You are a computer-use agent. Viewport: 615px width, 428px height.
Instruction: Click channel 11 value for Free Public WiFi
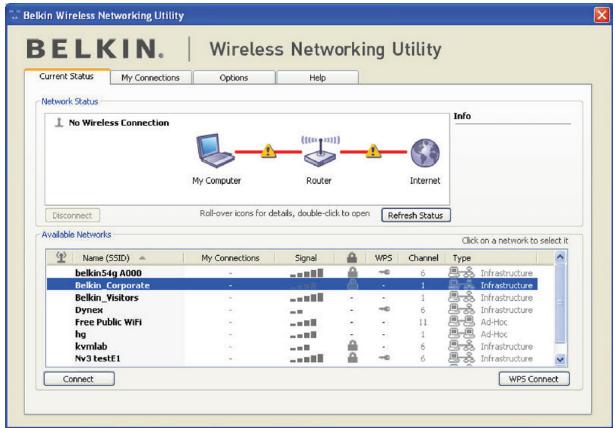422,322
